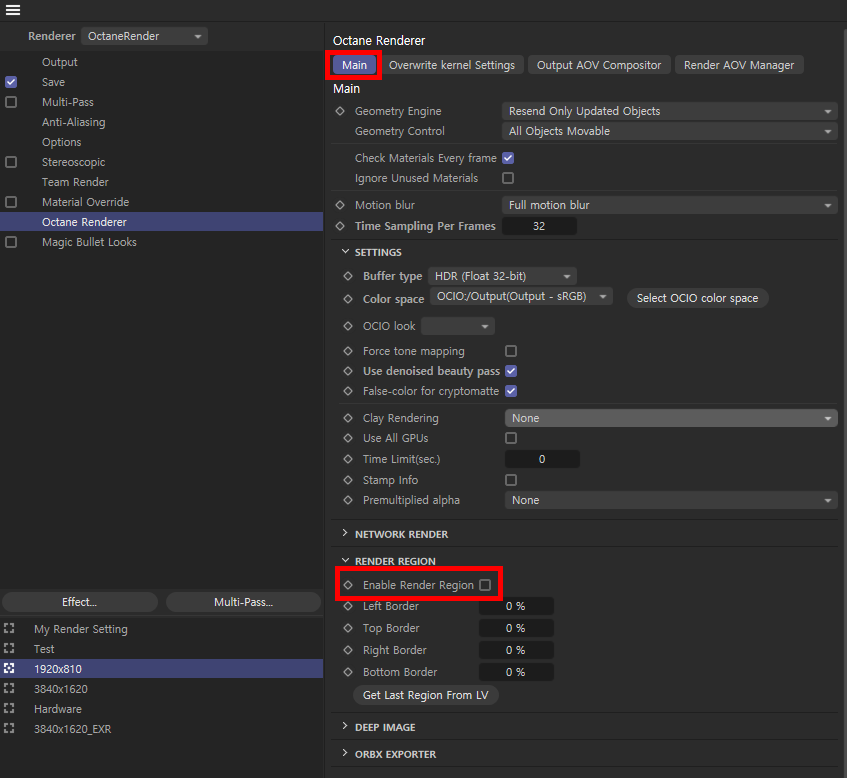Click the My Render Setting preset icon
The width and height of the screenshot is (847, 778).
point(9,628)
